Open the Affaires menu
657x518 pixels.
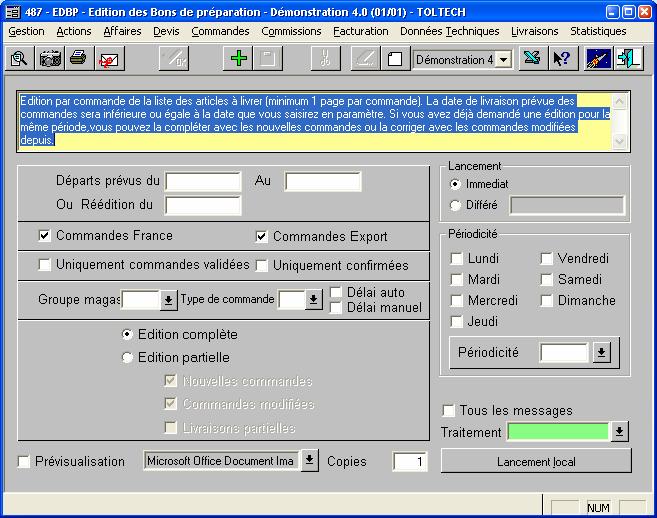(122, 31)
